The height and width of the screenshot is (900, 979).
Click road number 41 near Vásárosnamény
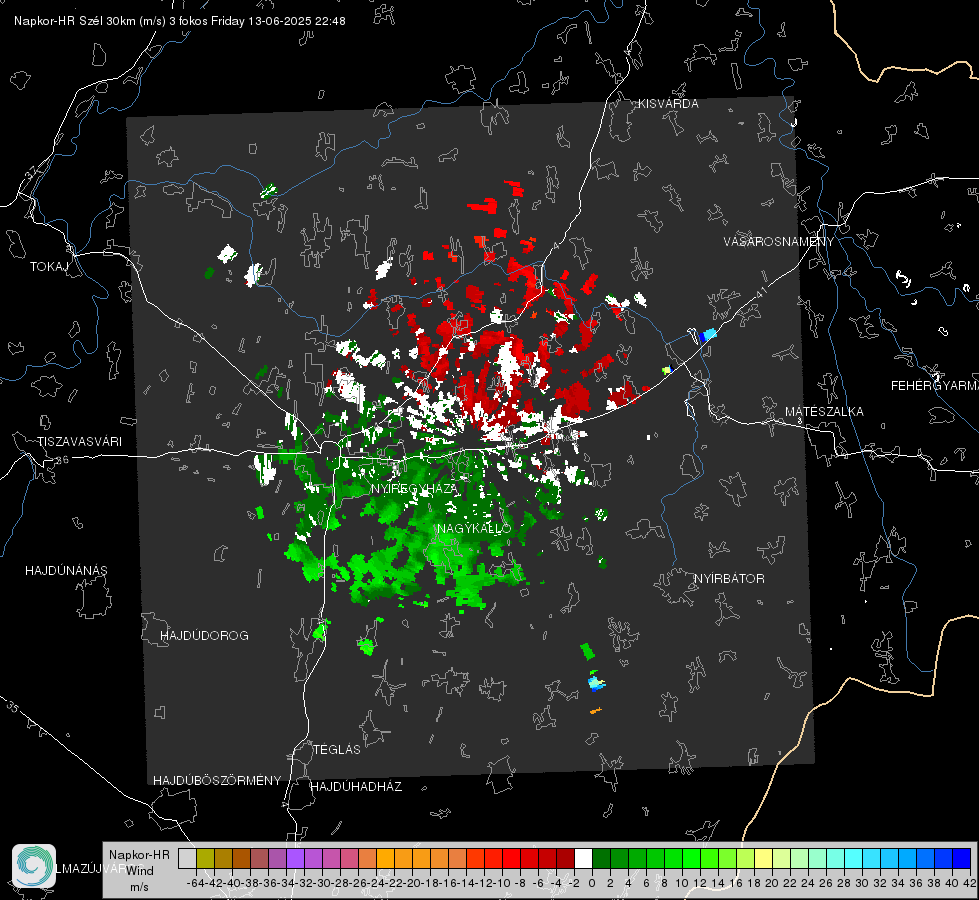point(761,292)
